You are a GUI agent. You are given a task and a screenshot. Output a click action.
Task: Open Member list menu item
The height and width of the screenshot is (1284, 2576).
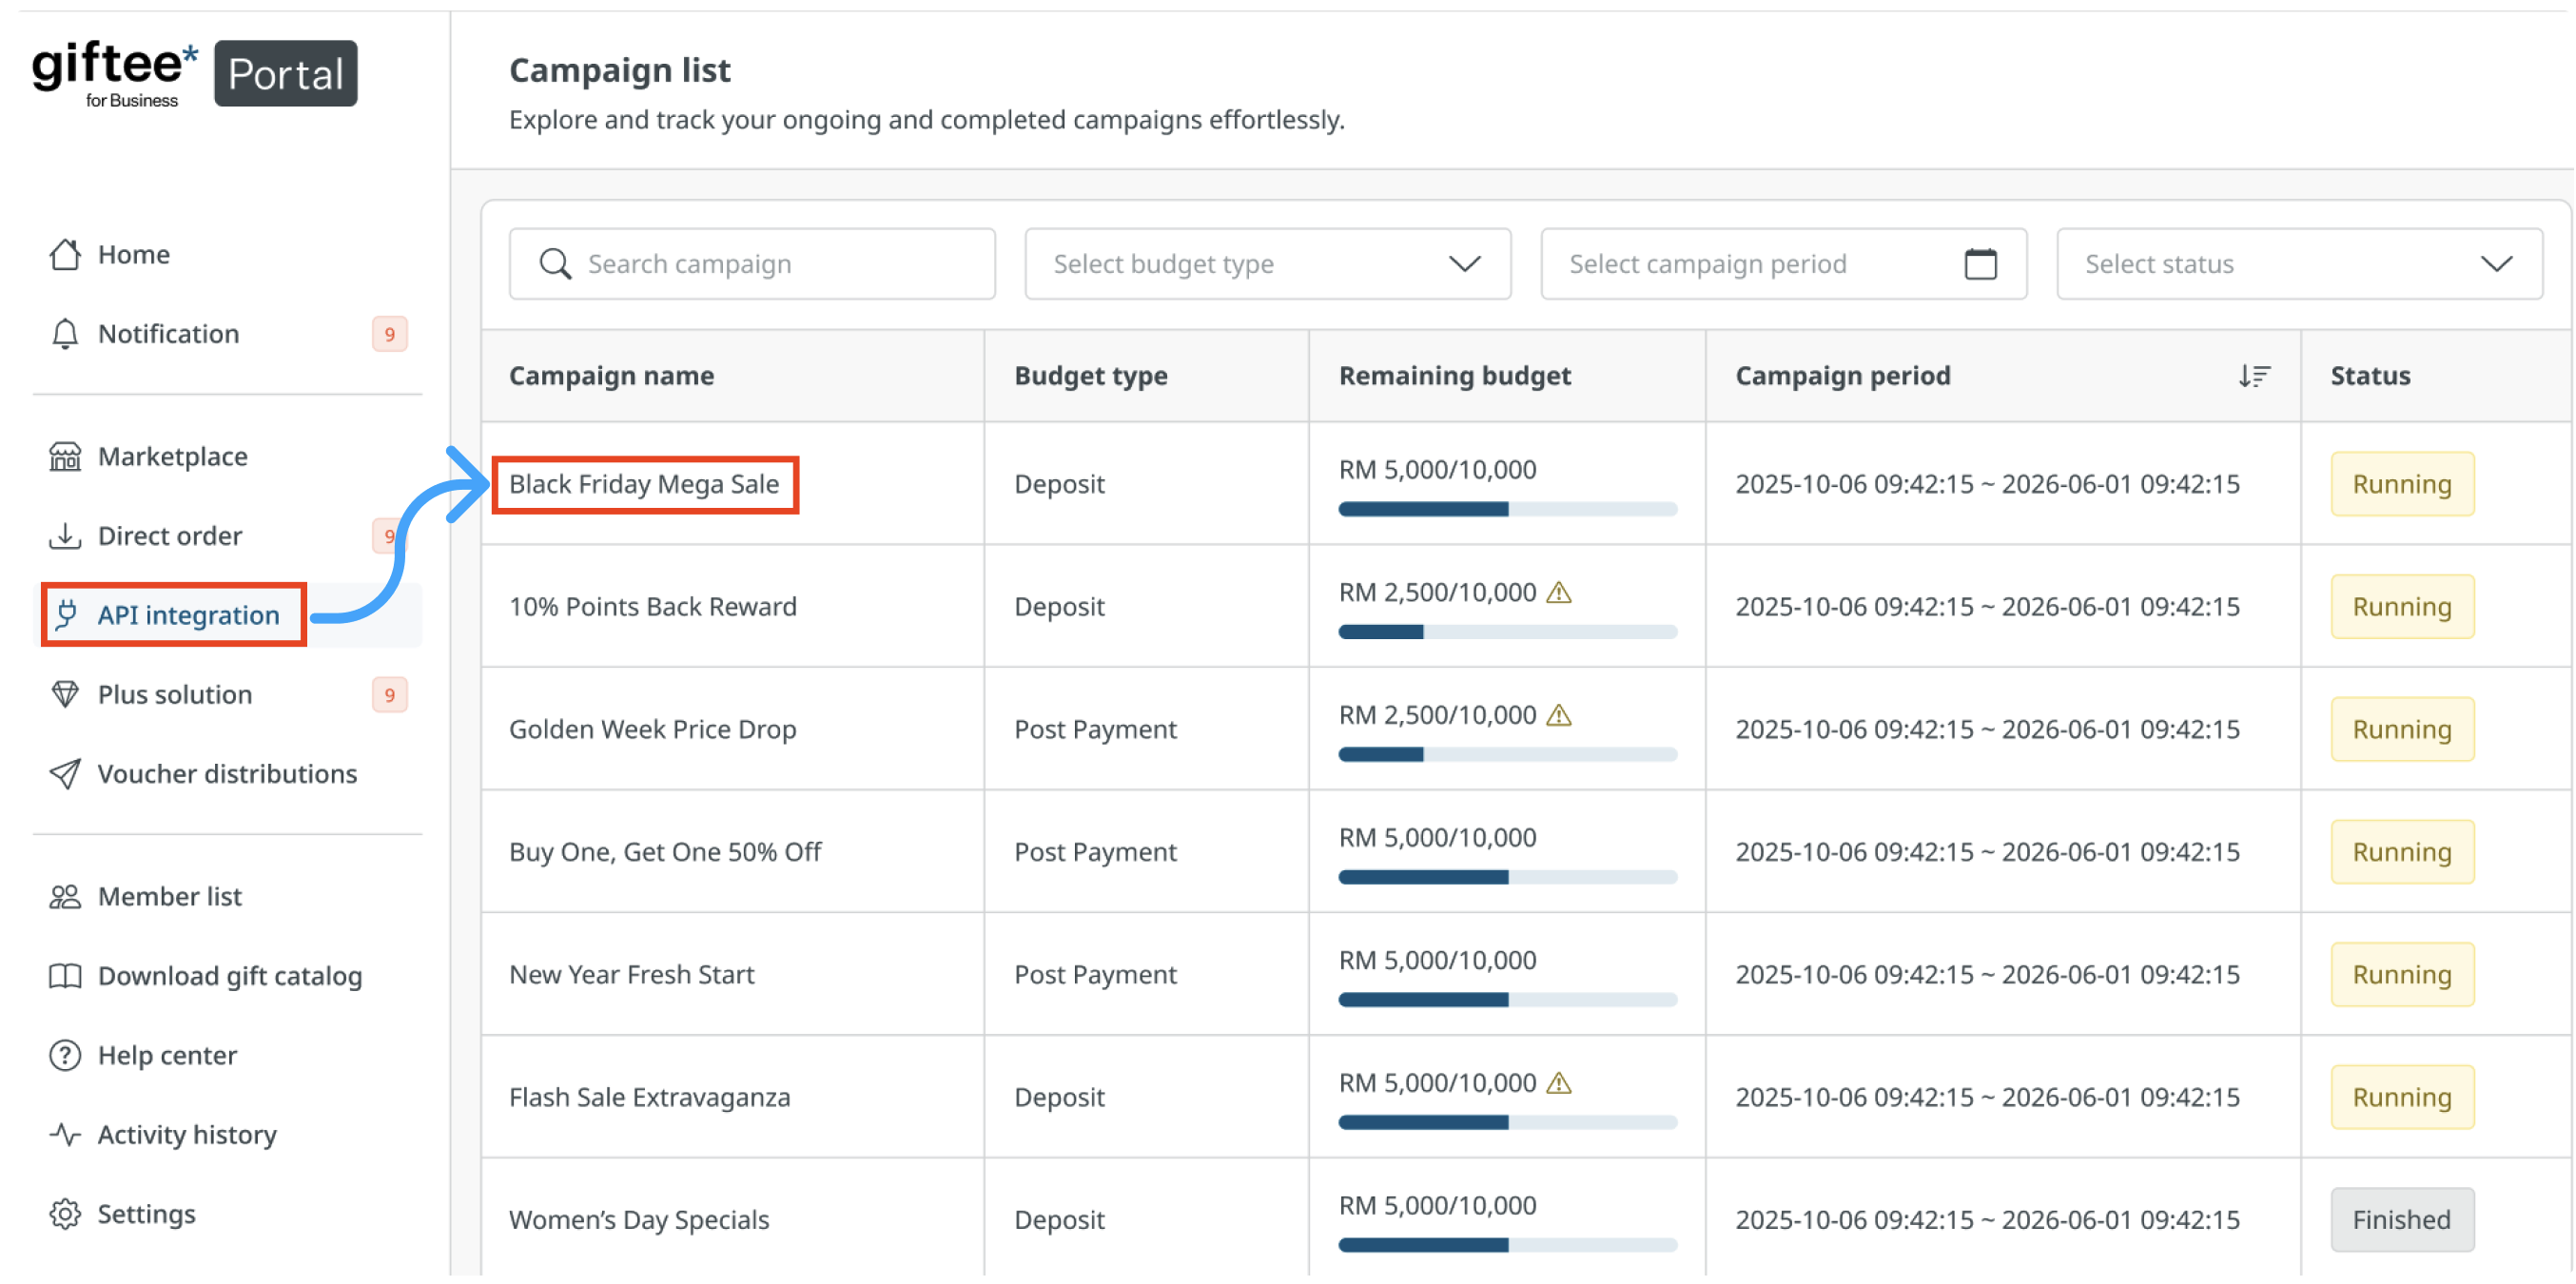170,897
